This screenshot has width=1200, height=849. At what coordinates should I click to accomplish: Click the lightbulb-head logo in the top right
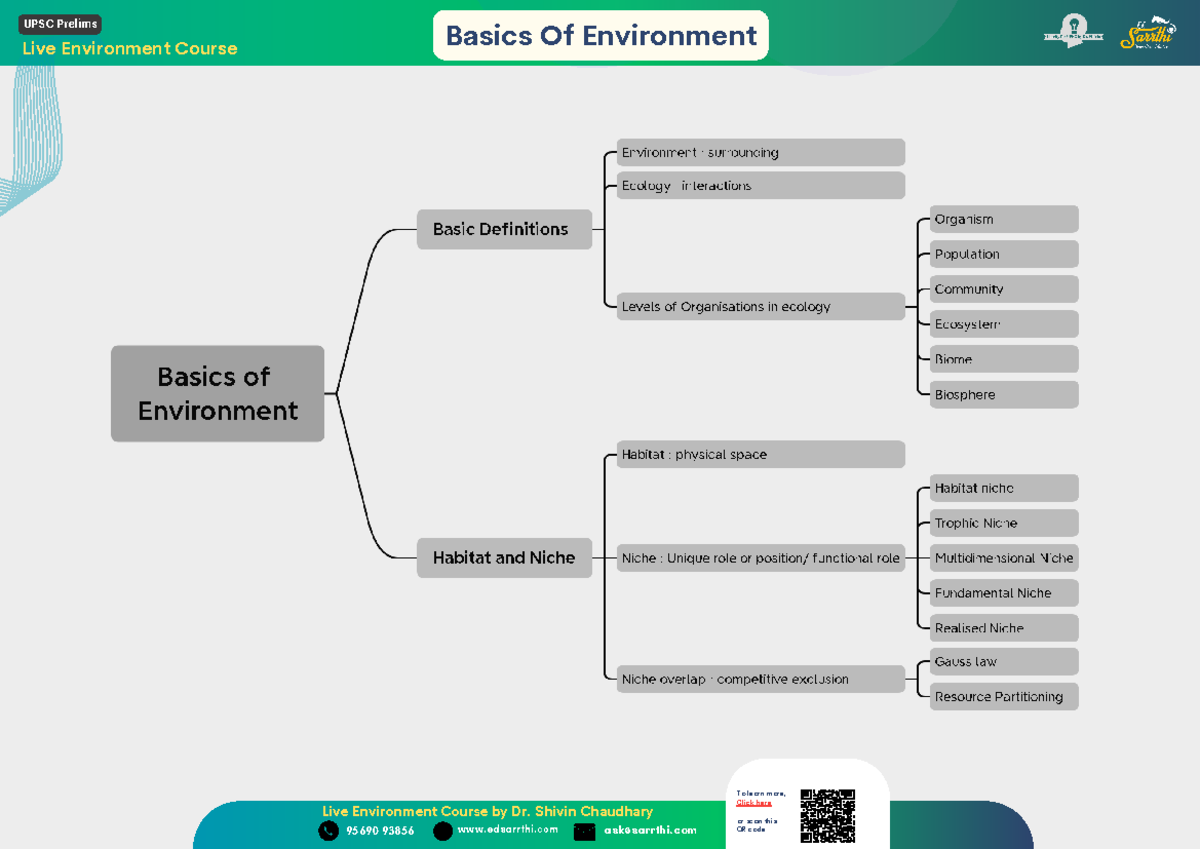[x=1072, y=31]
